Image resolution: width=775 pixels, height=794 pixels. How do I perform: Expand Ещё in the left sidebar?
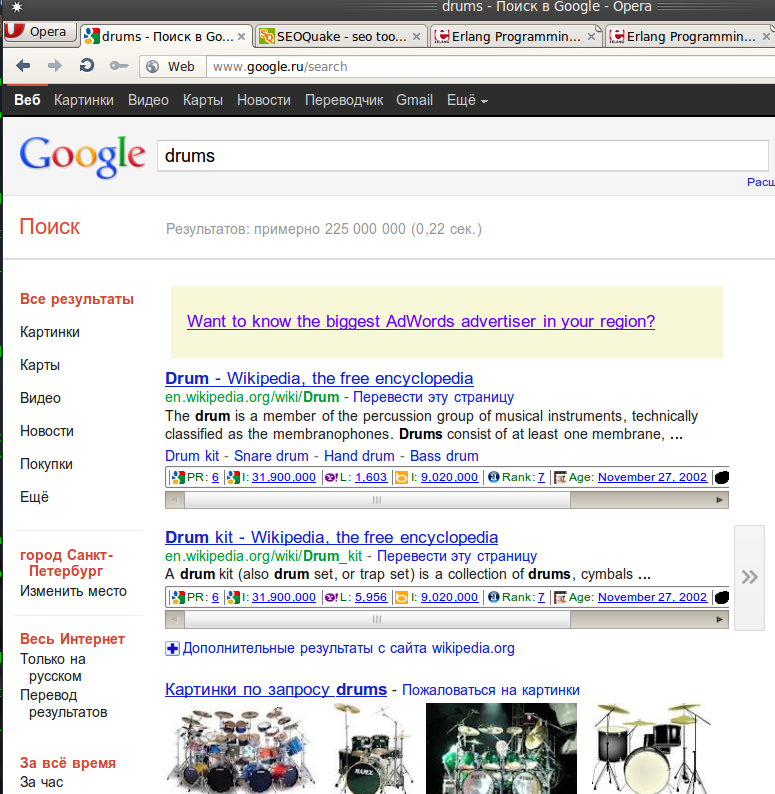[x=34, y=497]
